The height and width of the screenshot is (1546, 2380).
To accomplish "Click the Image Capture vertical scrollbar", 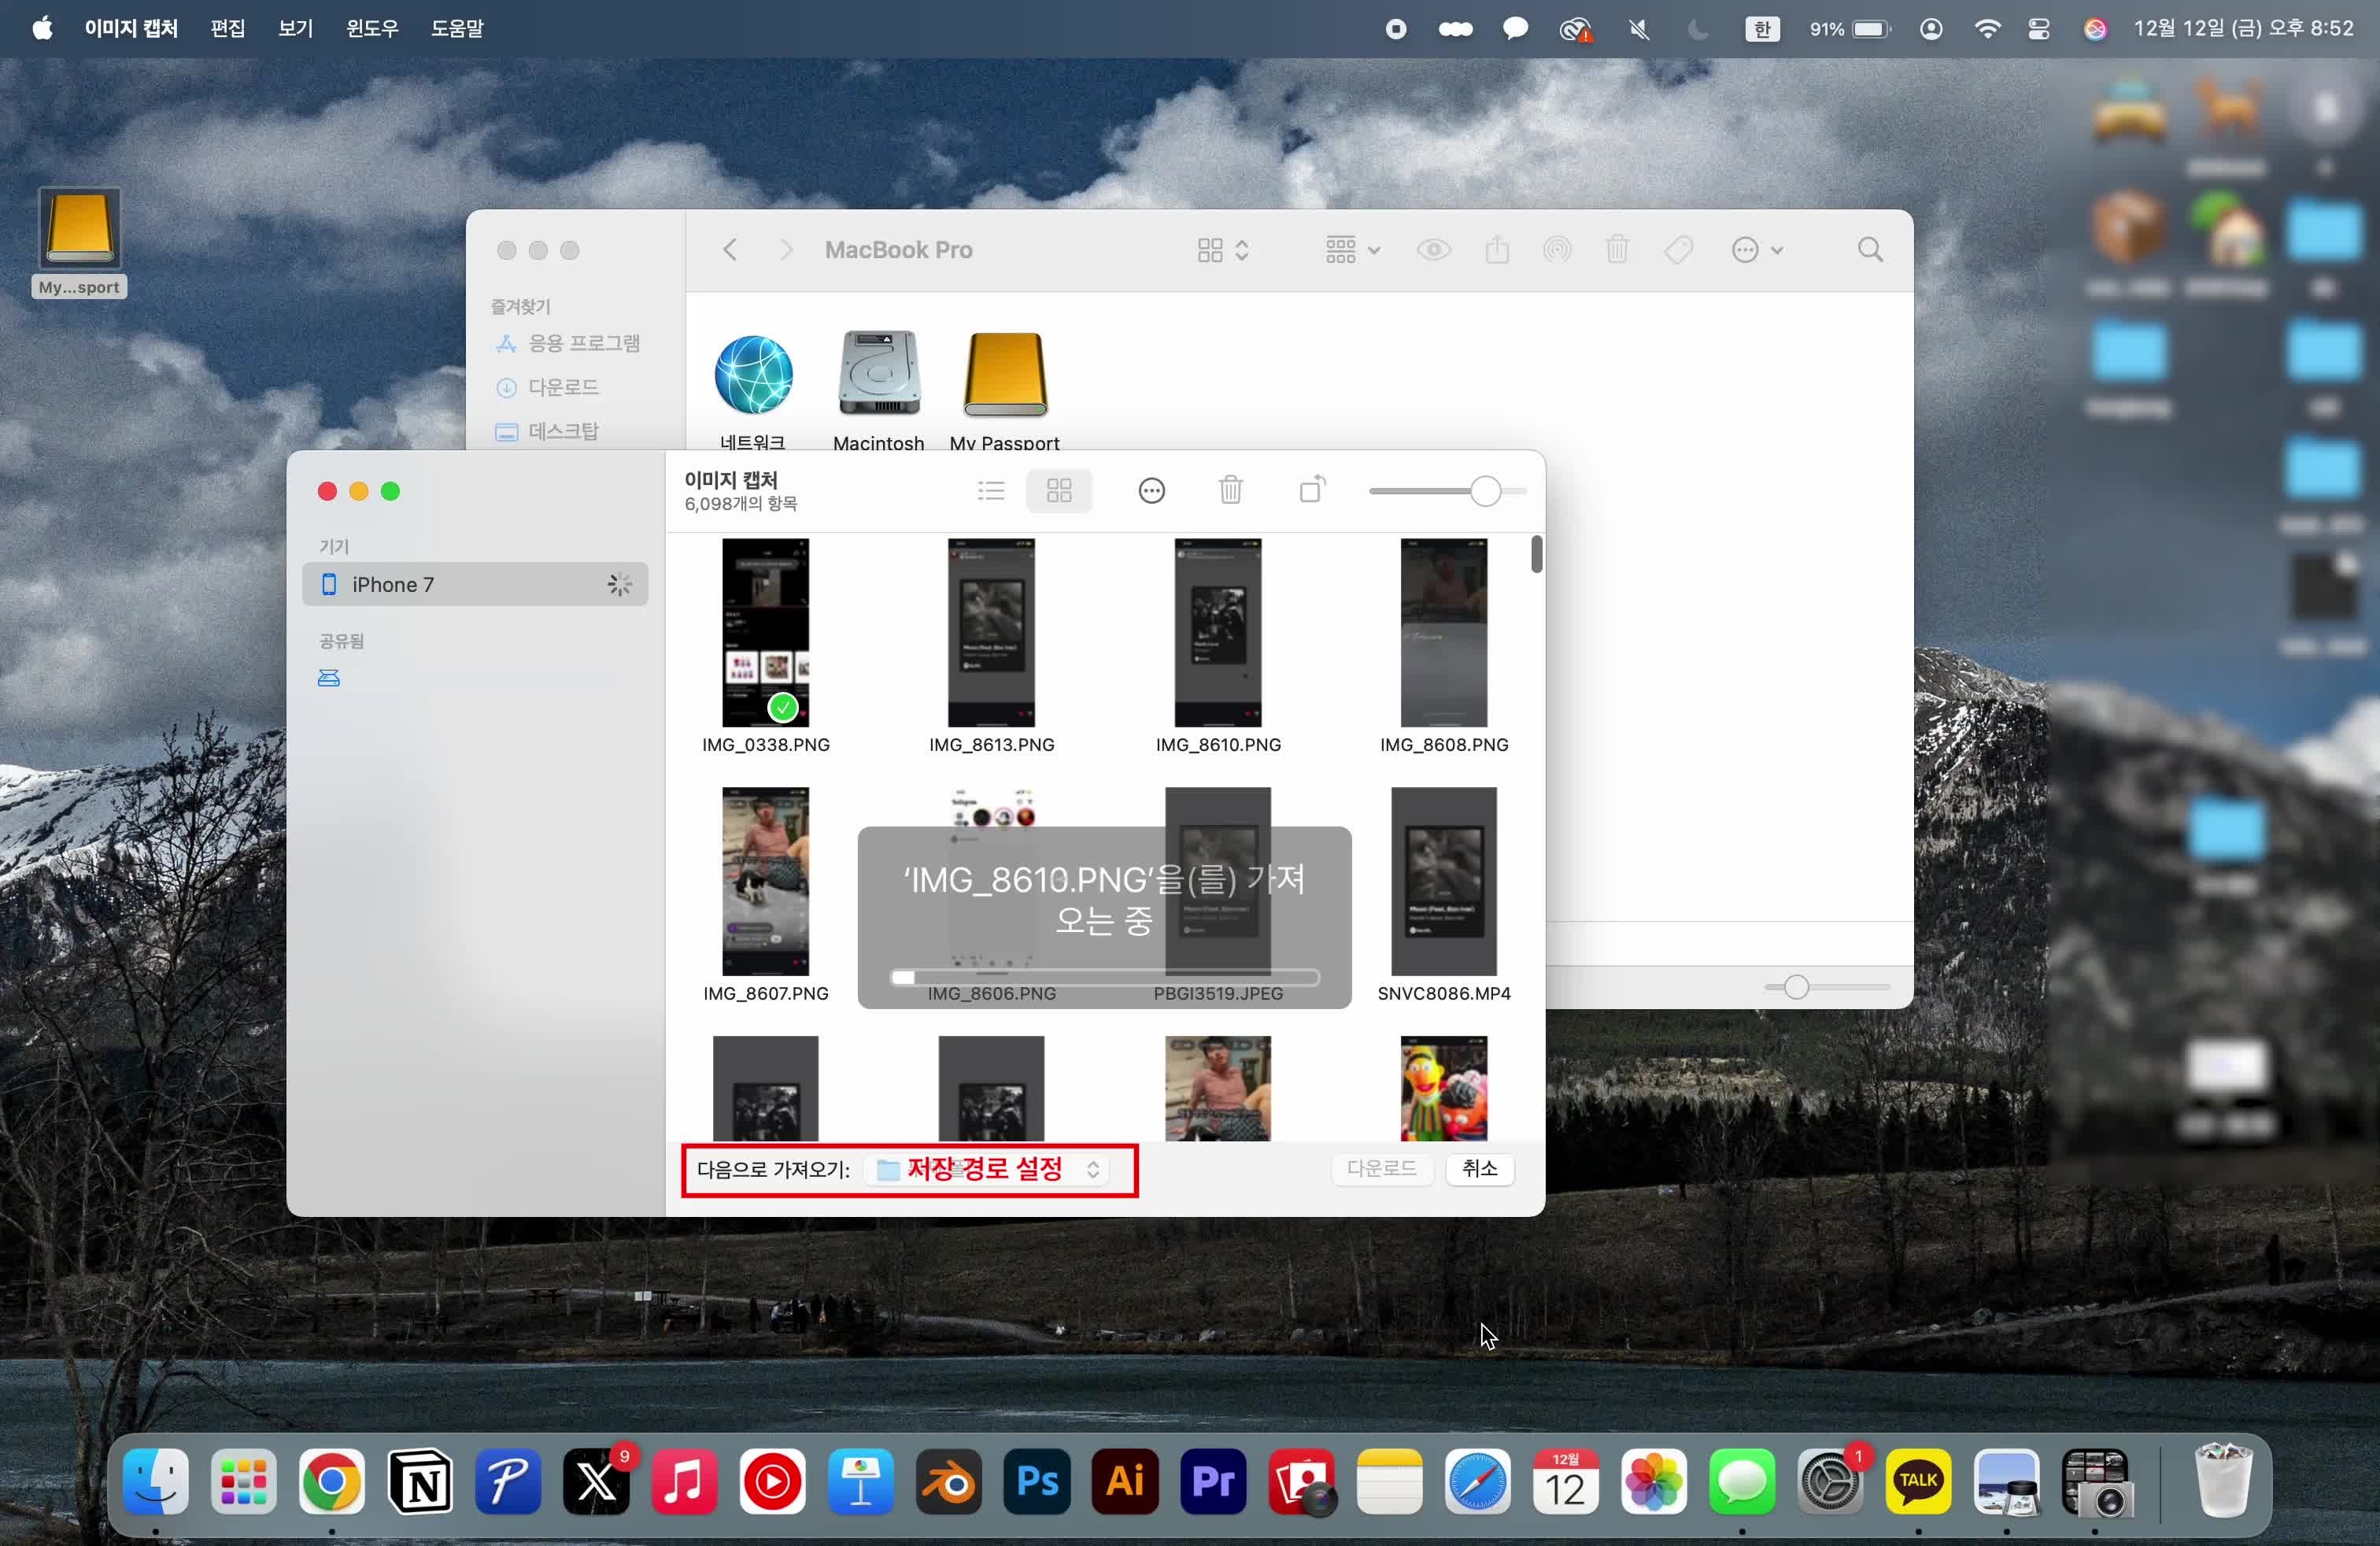I will pyautogui.click(x=1537, y=555).
